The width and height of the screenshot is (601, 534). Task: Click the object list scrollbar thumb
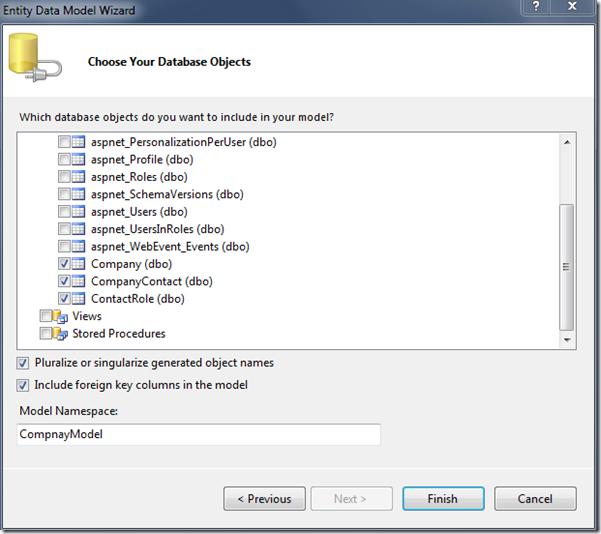tap(567, 267)
